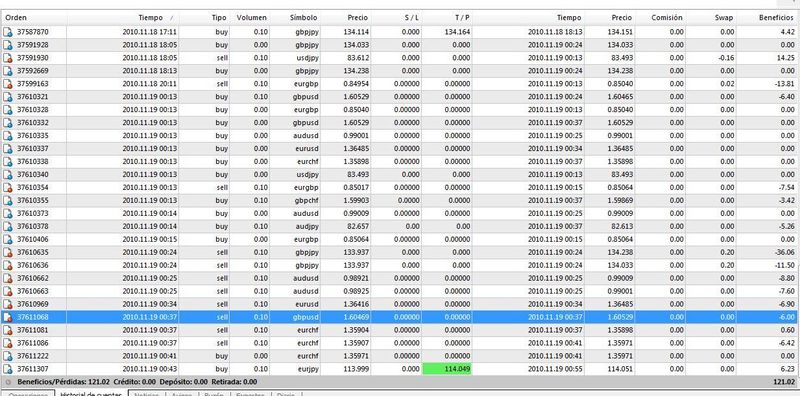Click the green T/P cell 114.049
The height and width of the screenshot is (396, 800).
click(447, 369)
